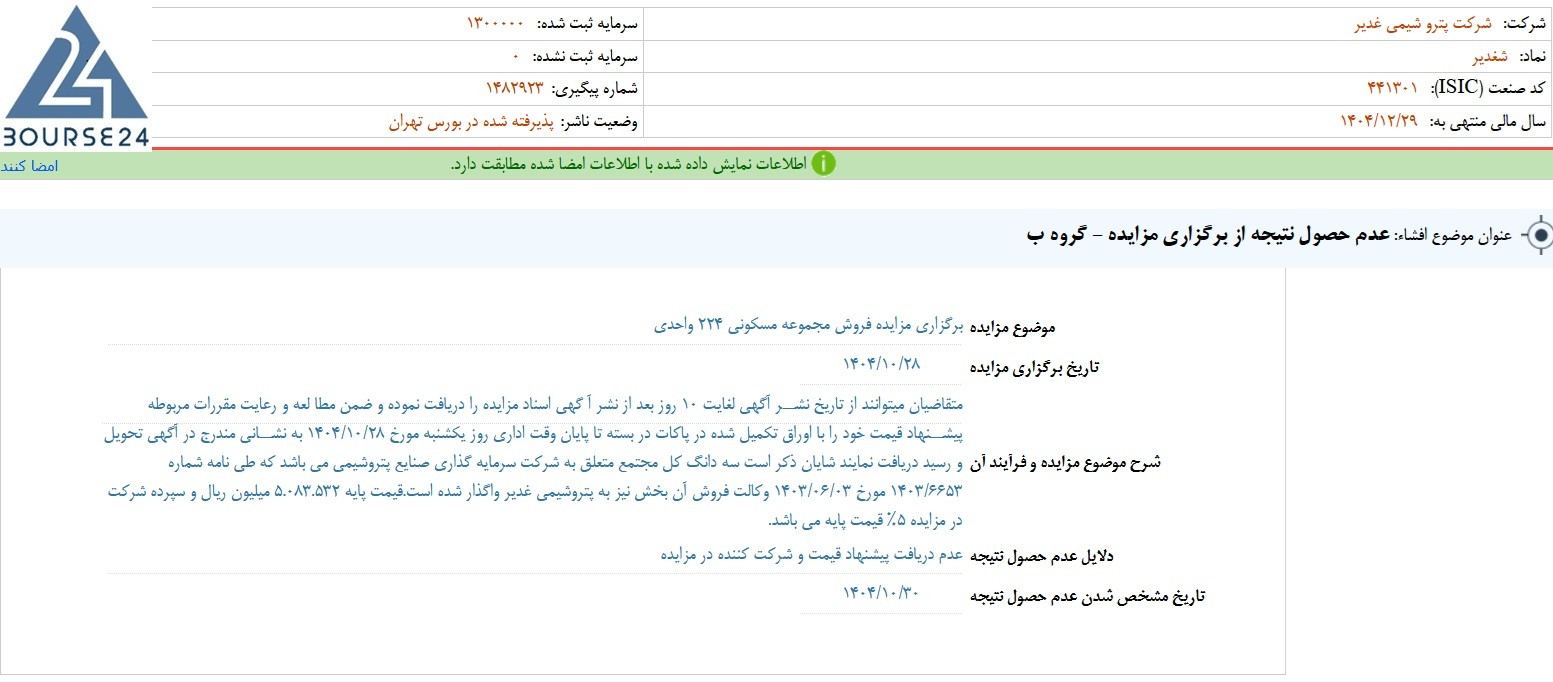Select the reason «عدم دریافت پیشنهاد قیمت و شرکت کننده در مزایده»

pyautogui.click(x=812, y=553)
